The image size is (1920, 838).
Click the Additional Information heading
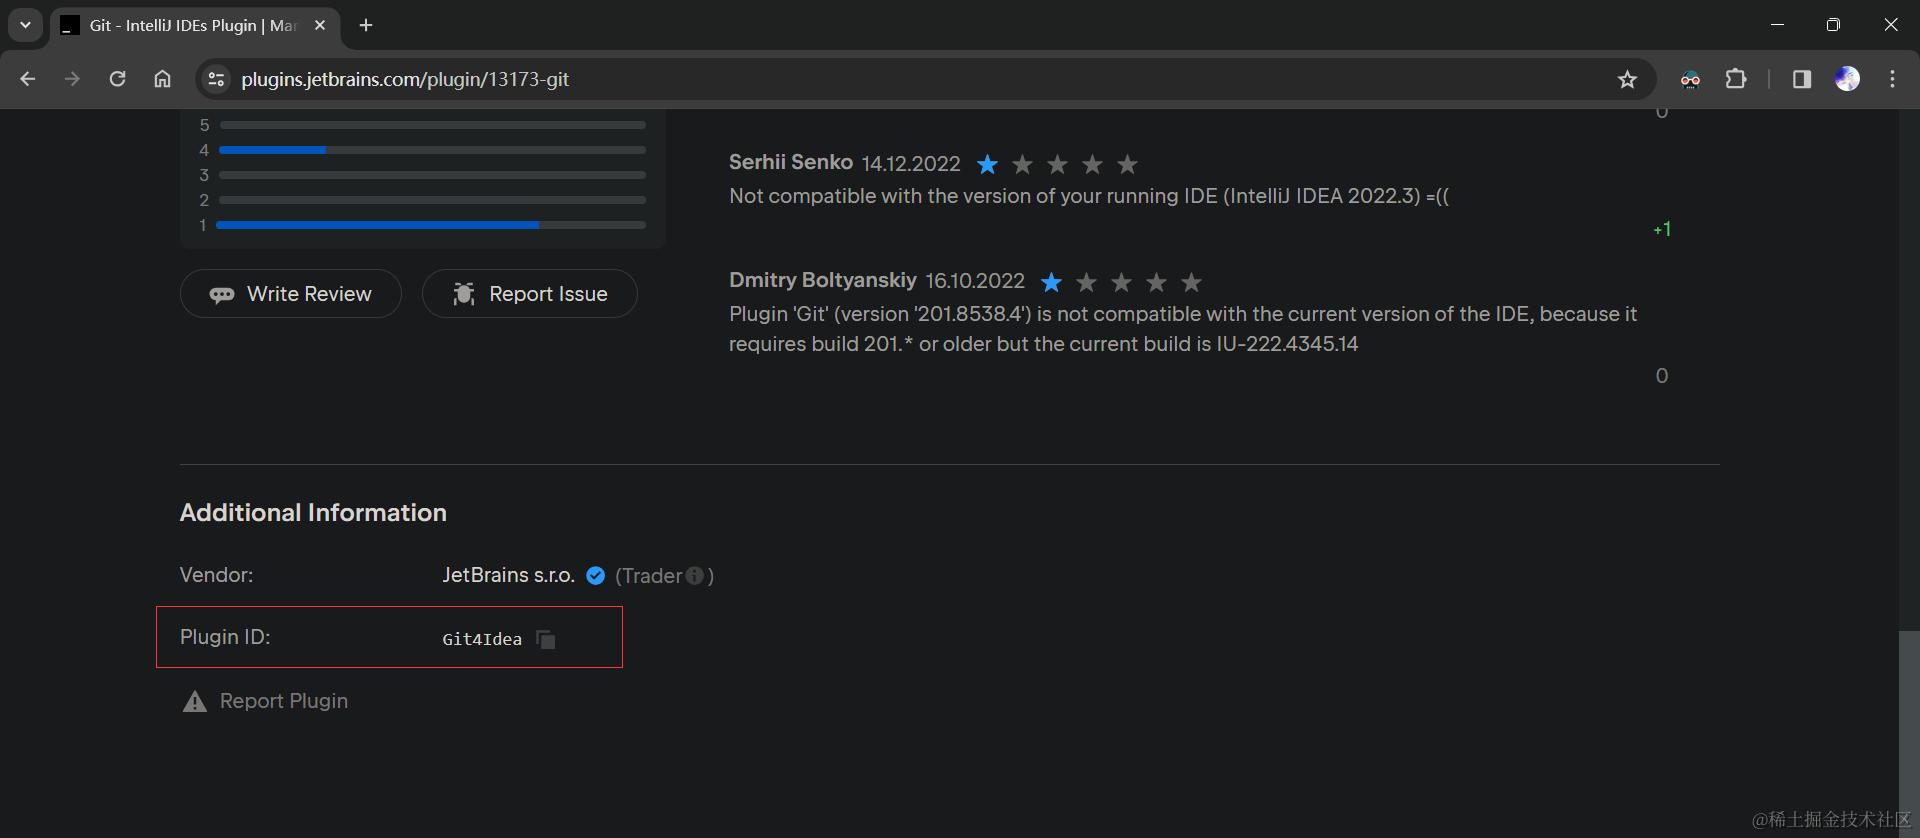pyautogui.click(x=313, y=512)
